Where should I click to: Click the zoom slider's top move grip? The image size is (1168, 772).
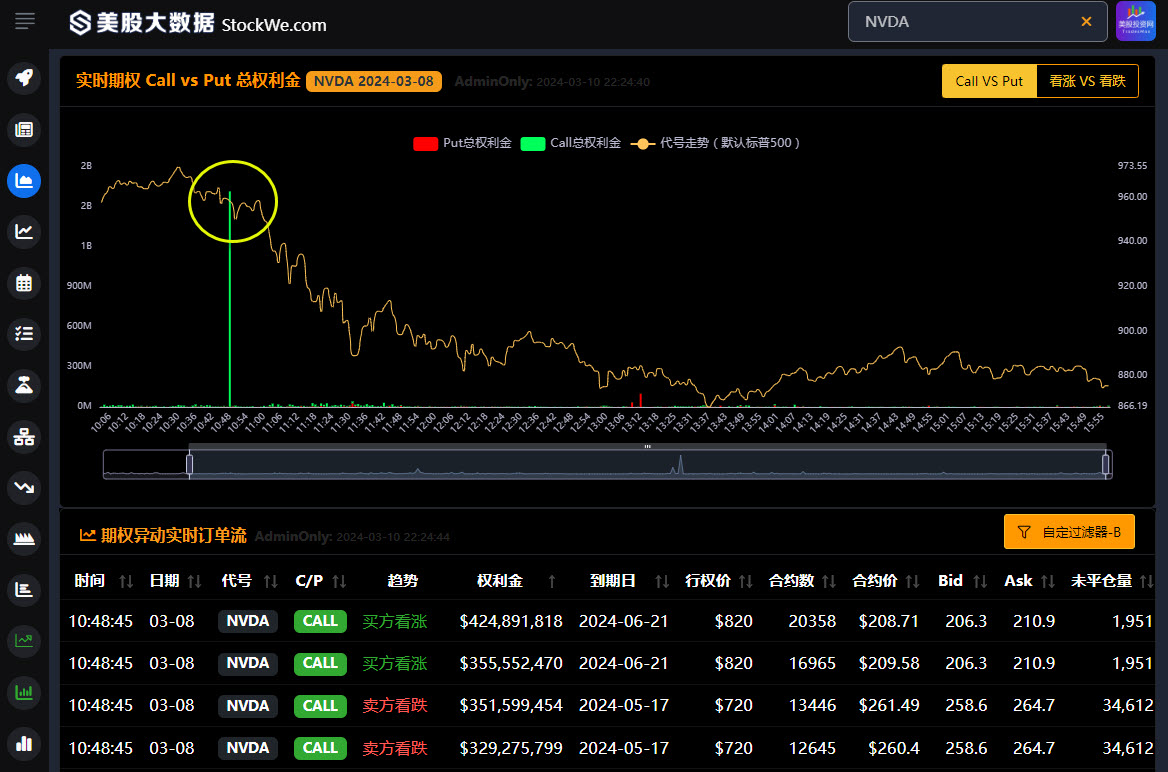(647, 446)
